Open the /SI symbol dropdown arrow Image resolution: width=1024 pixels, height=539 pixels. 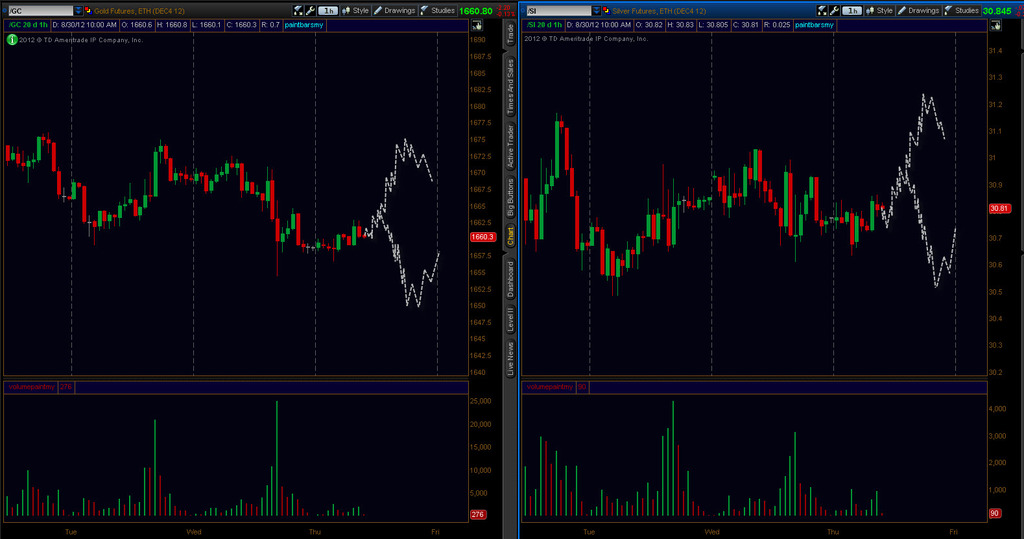[596, 10]
